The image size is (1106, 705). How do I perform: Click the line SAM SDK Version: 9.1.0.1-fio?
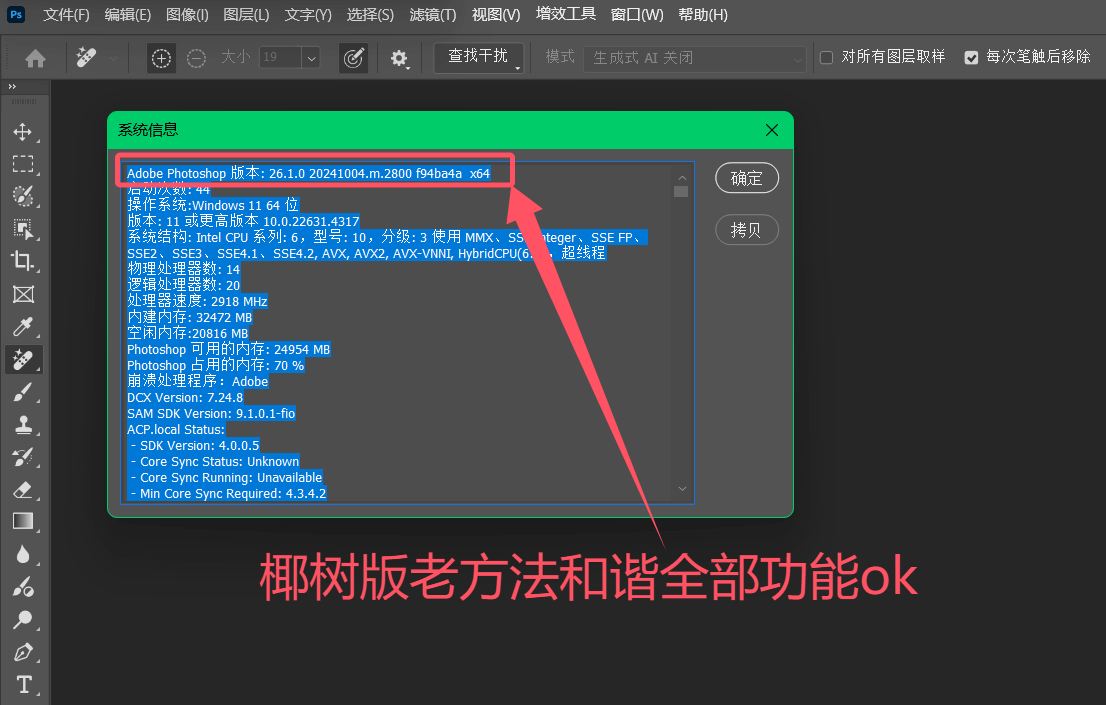click(211, 414)
